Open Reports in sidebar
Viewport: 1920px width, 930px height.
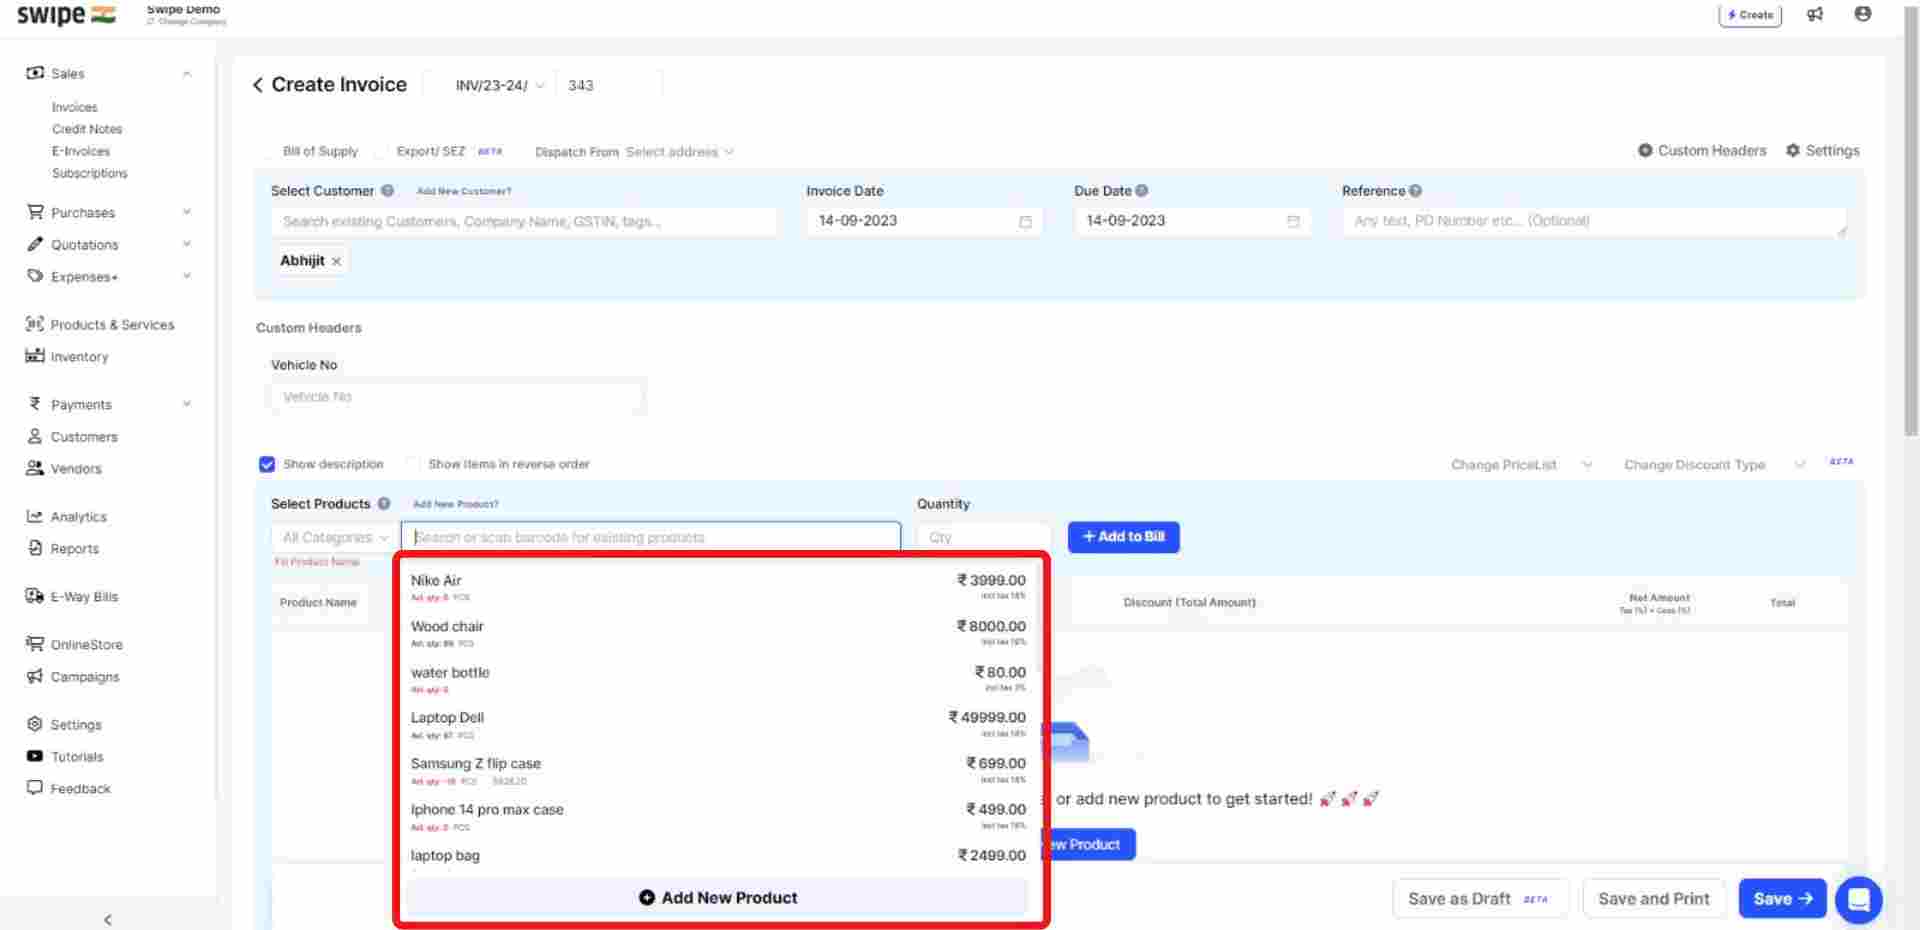click(62, 549)
